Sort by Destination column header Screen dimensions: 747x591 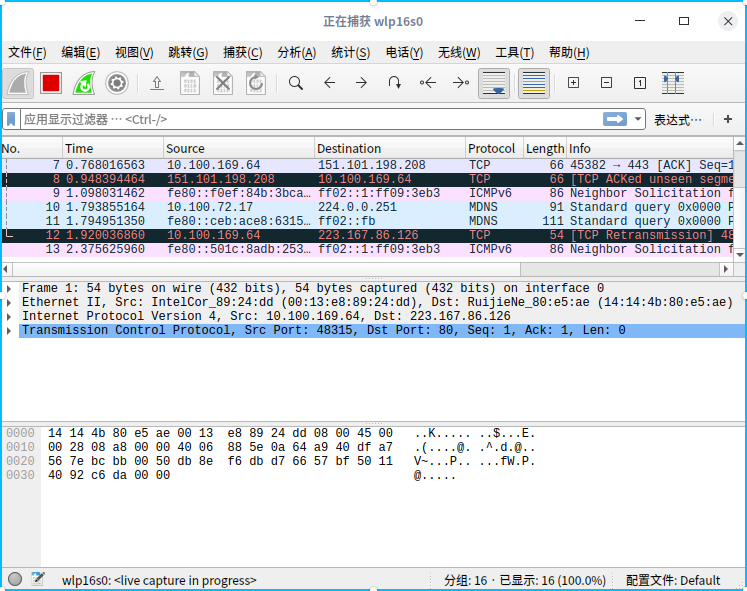[x=390, y=149]
